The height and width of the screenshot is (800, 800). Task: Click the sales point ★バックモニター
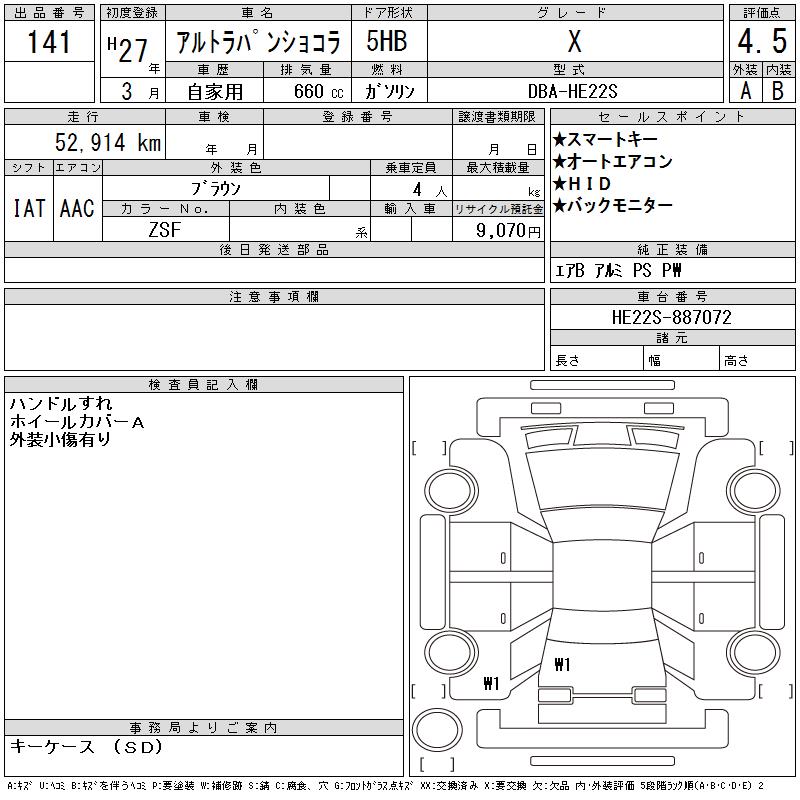pyautogui.click(x=612, y=205)
